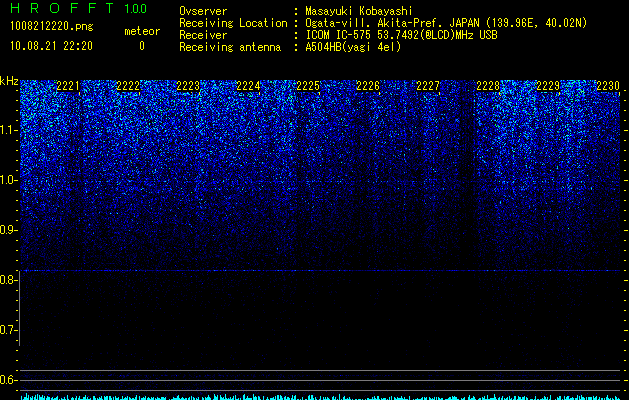The image size is (629, 400).
Task: Click the 2229 time marker
Action: 548,86
